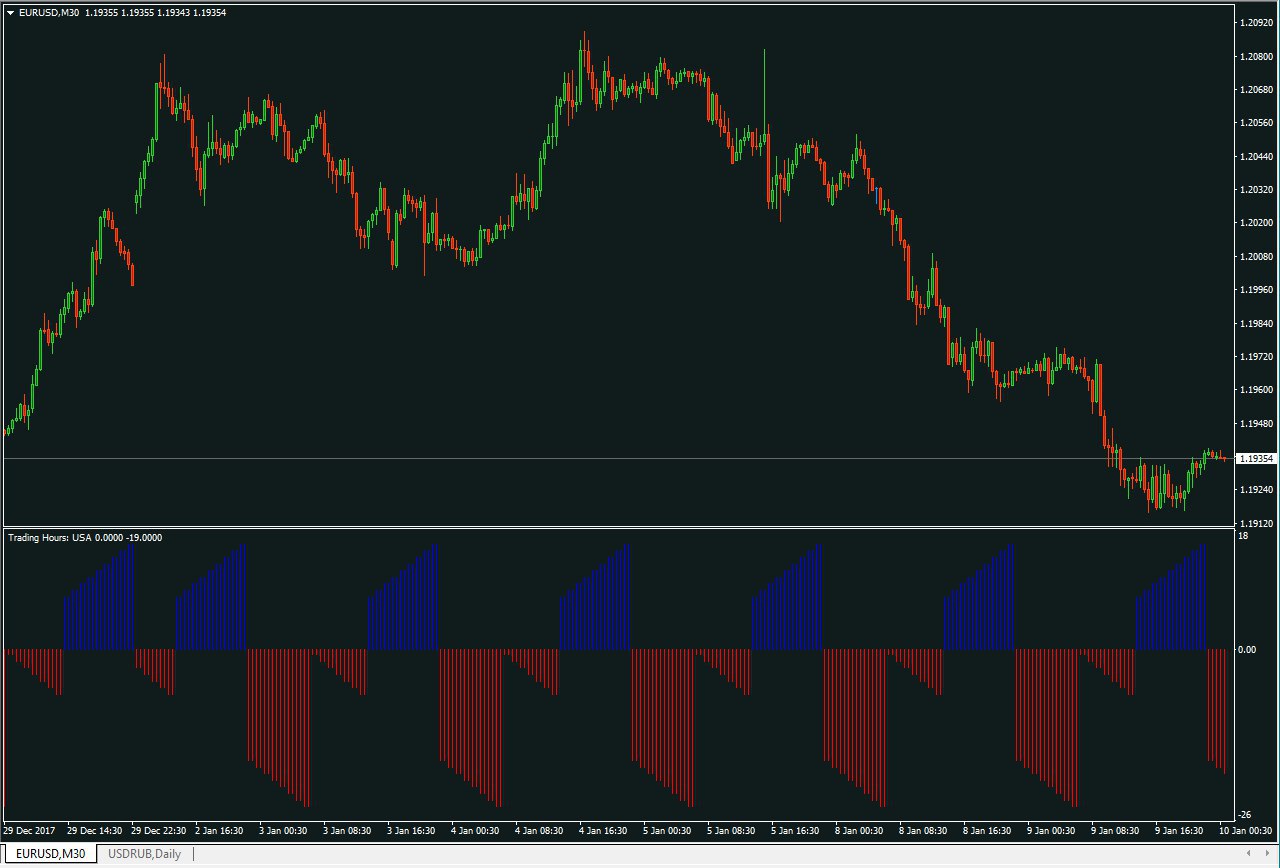
Task: Select the 'Trading Hours: USA' indicator label
Action: (50, 537)
